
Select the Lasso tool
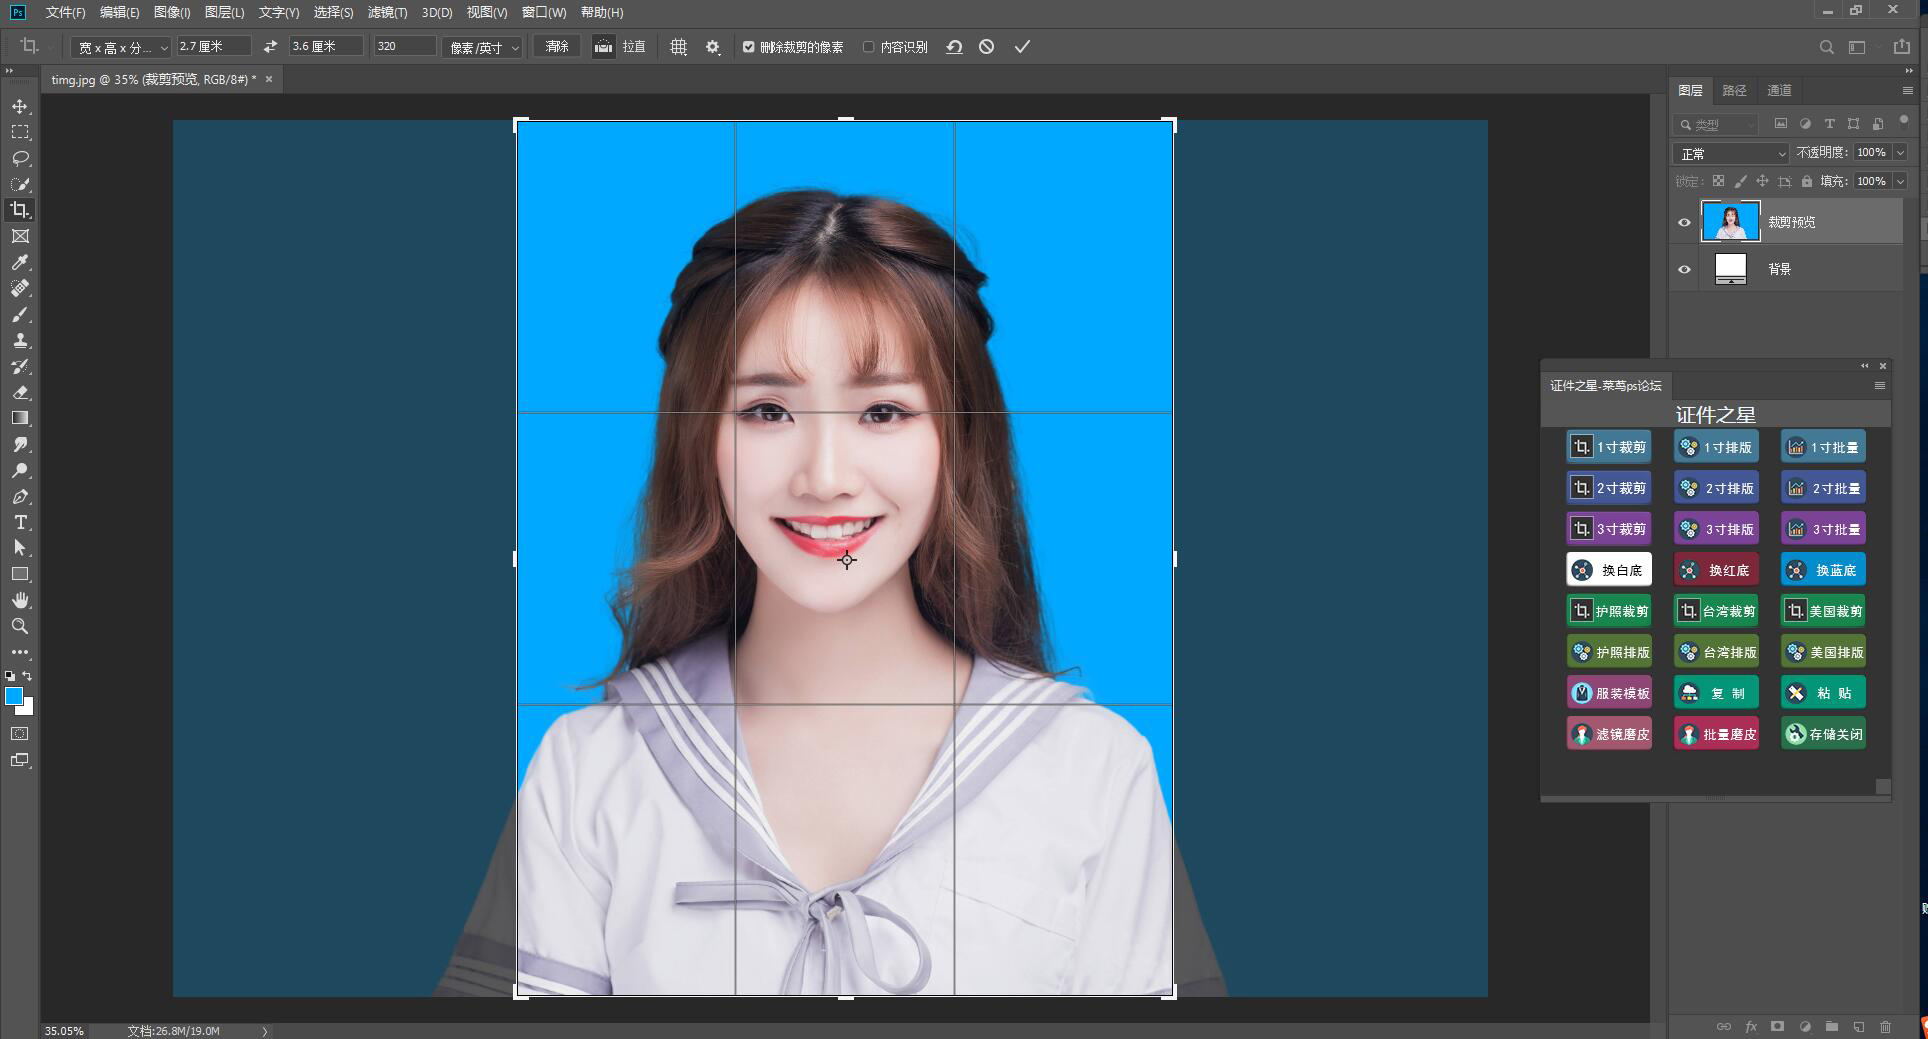[x=19, y=158]
